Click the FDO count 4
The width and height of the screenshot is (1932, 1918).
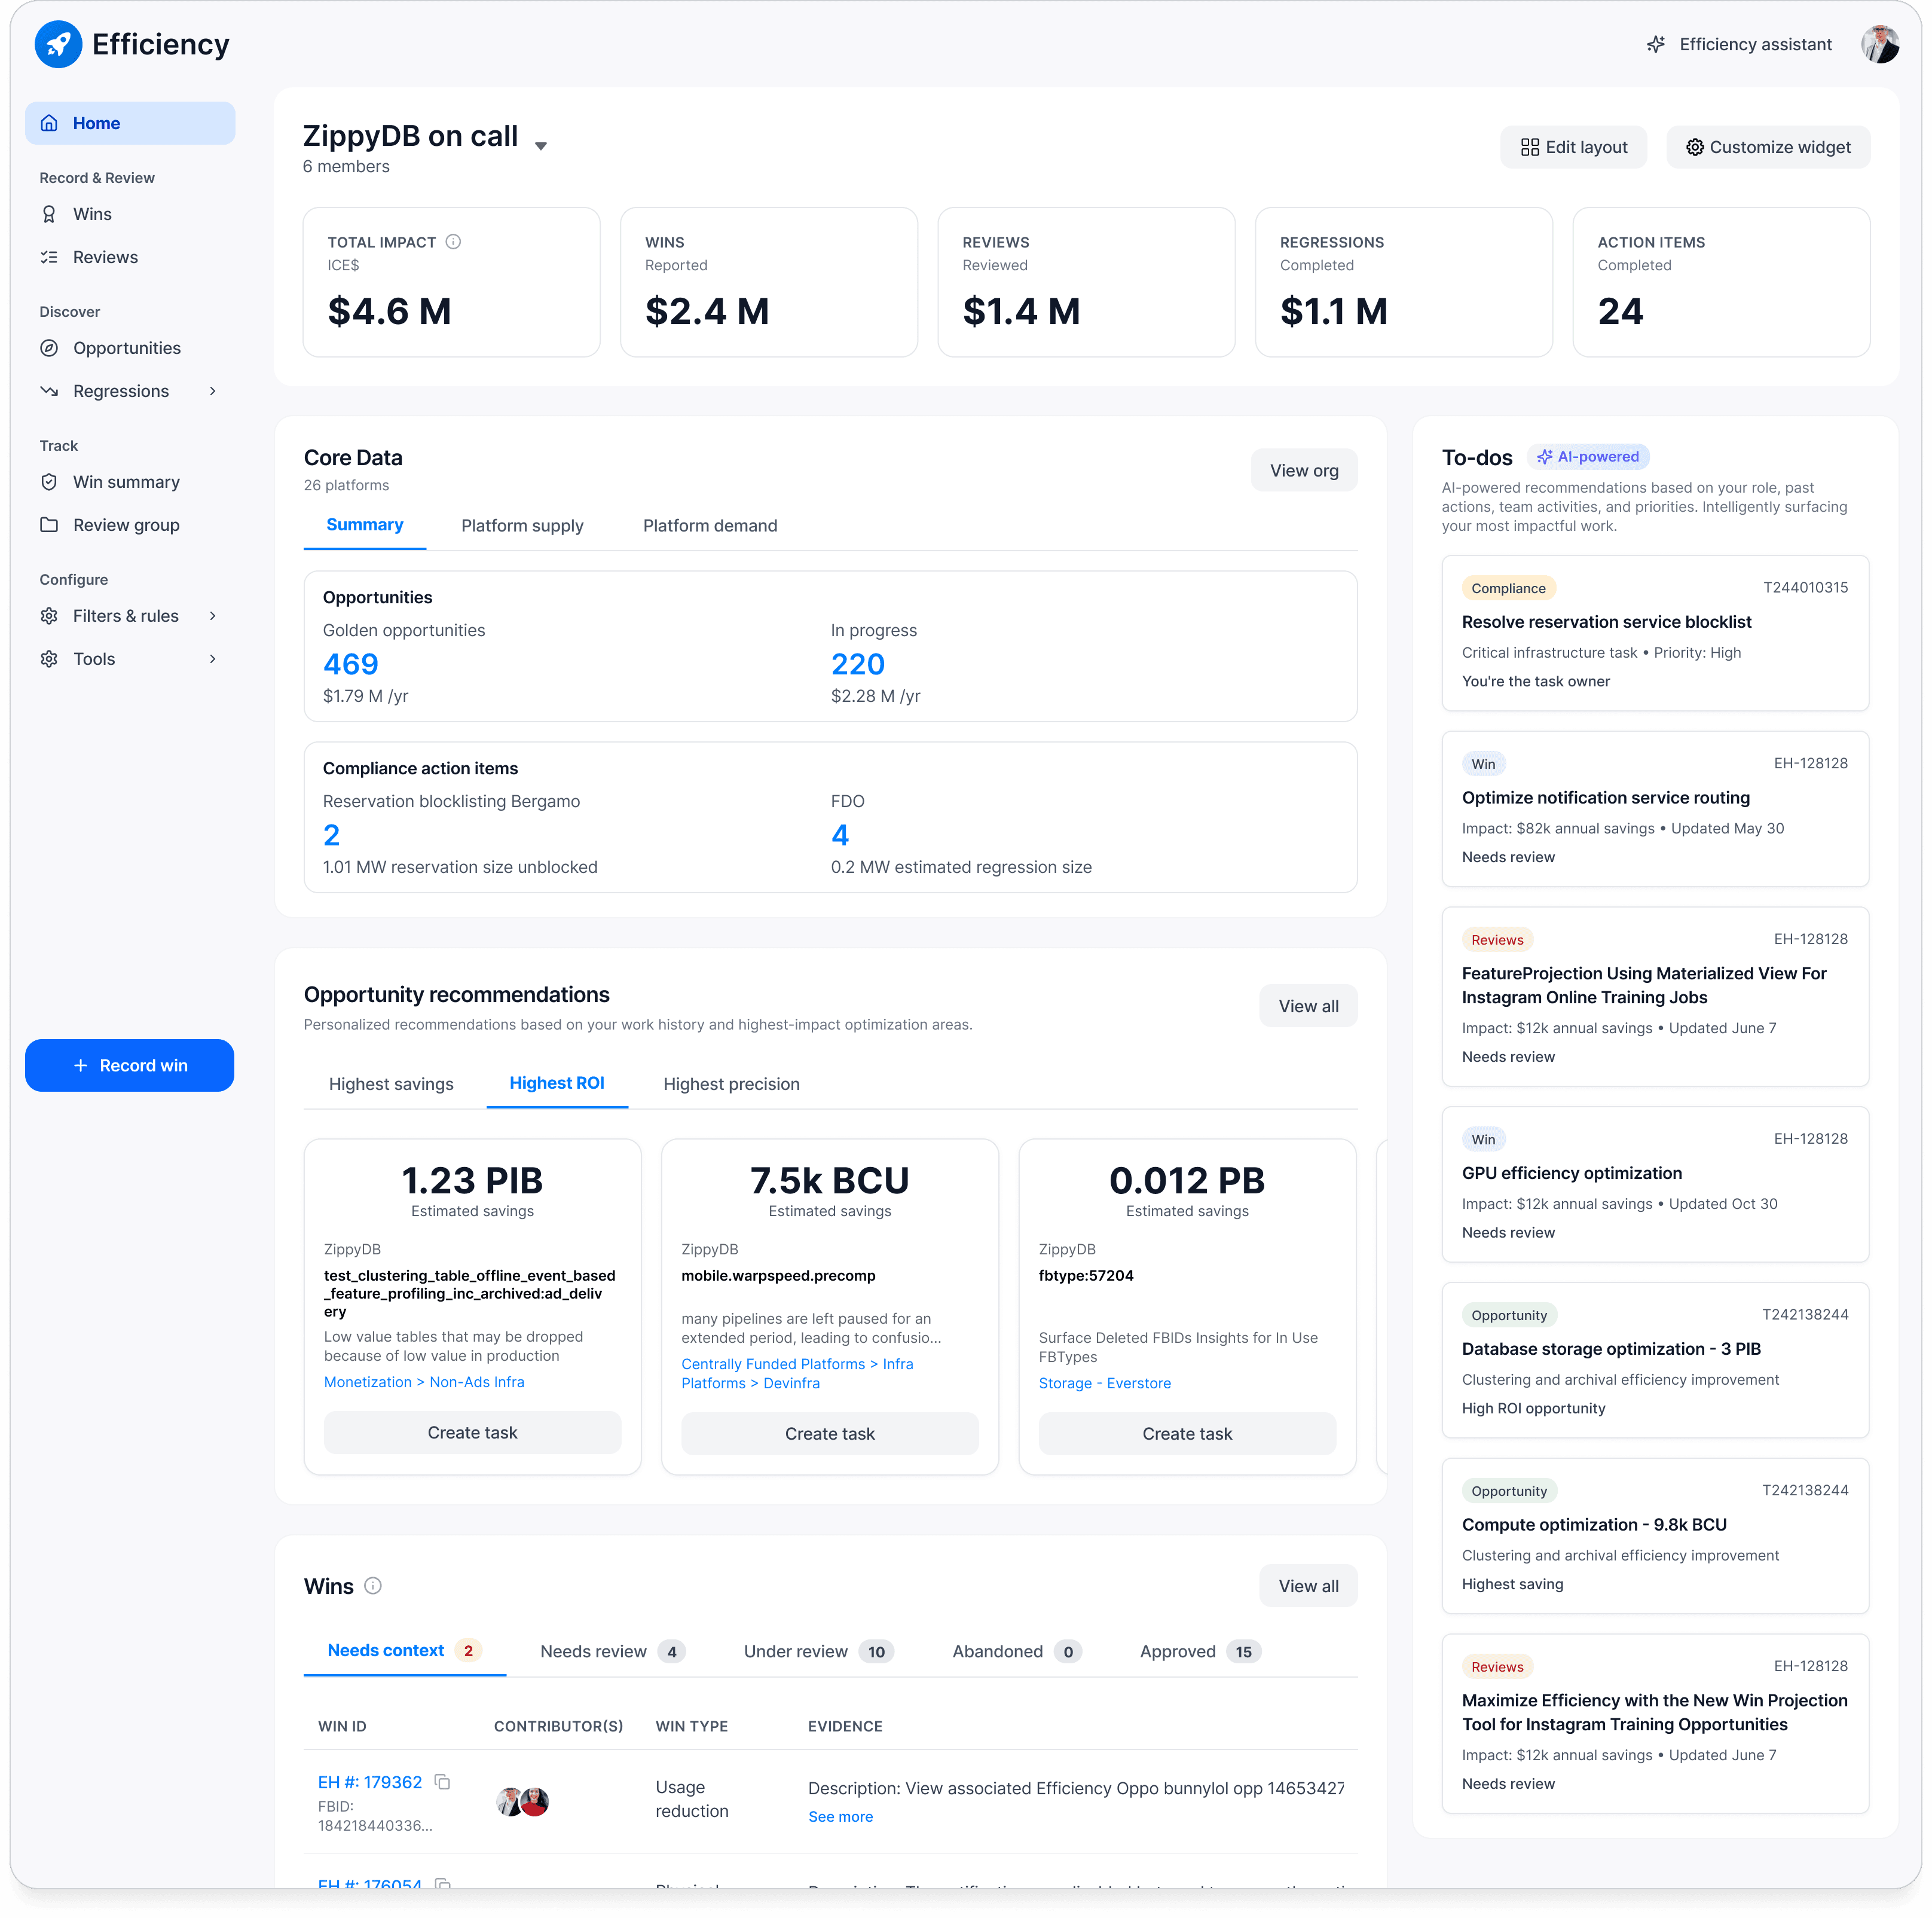click(840, 835)
